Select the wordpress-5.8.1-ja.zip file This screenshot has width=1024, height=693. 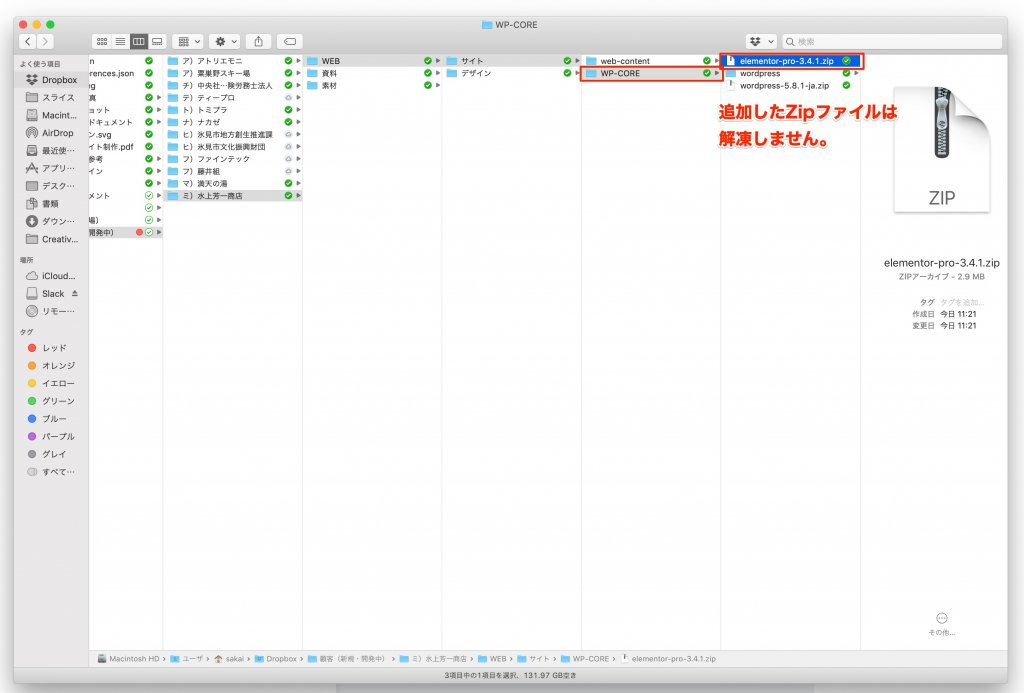click(785, 85)
